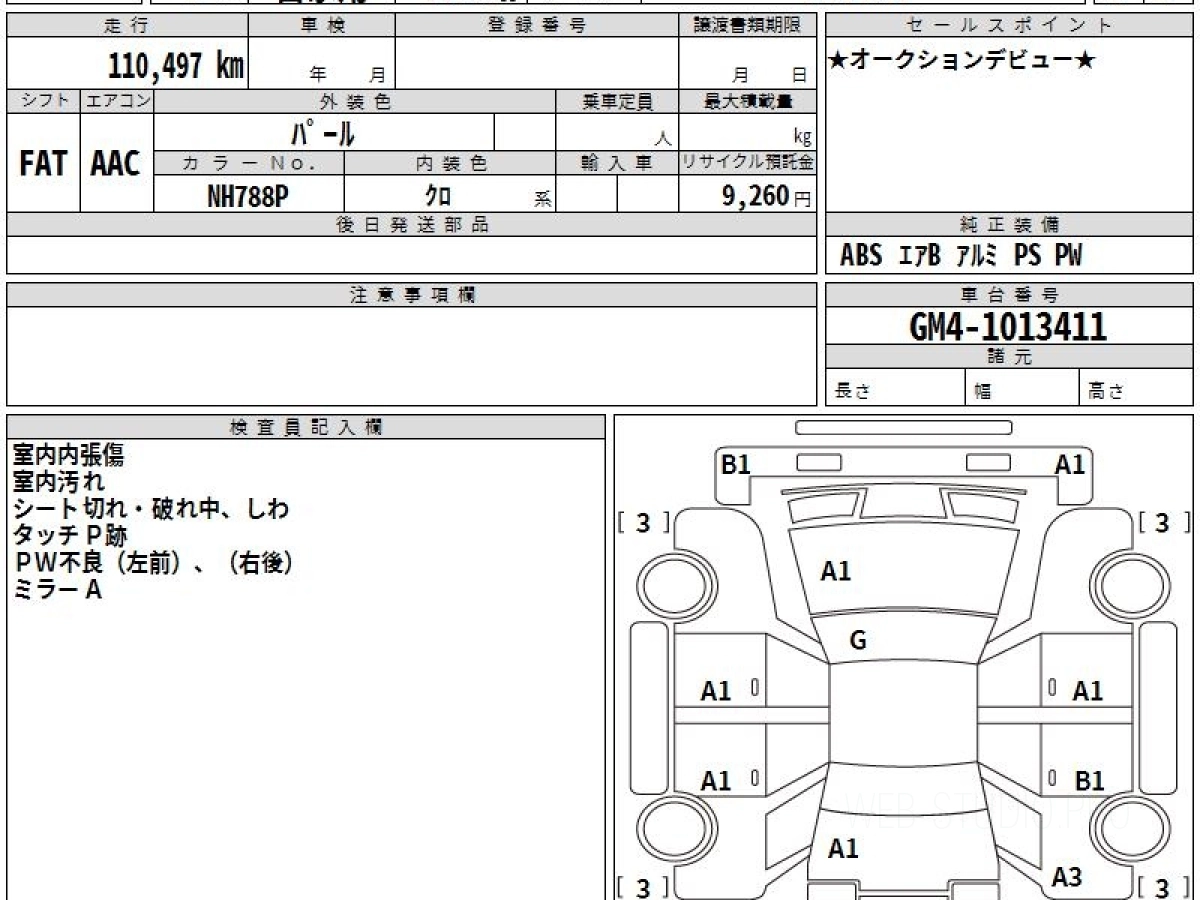This screenshot has width=1200, height=900.
Task: Click the 車検 column header
Action: click(322, 26)
